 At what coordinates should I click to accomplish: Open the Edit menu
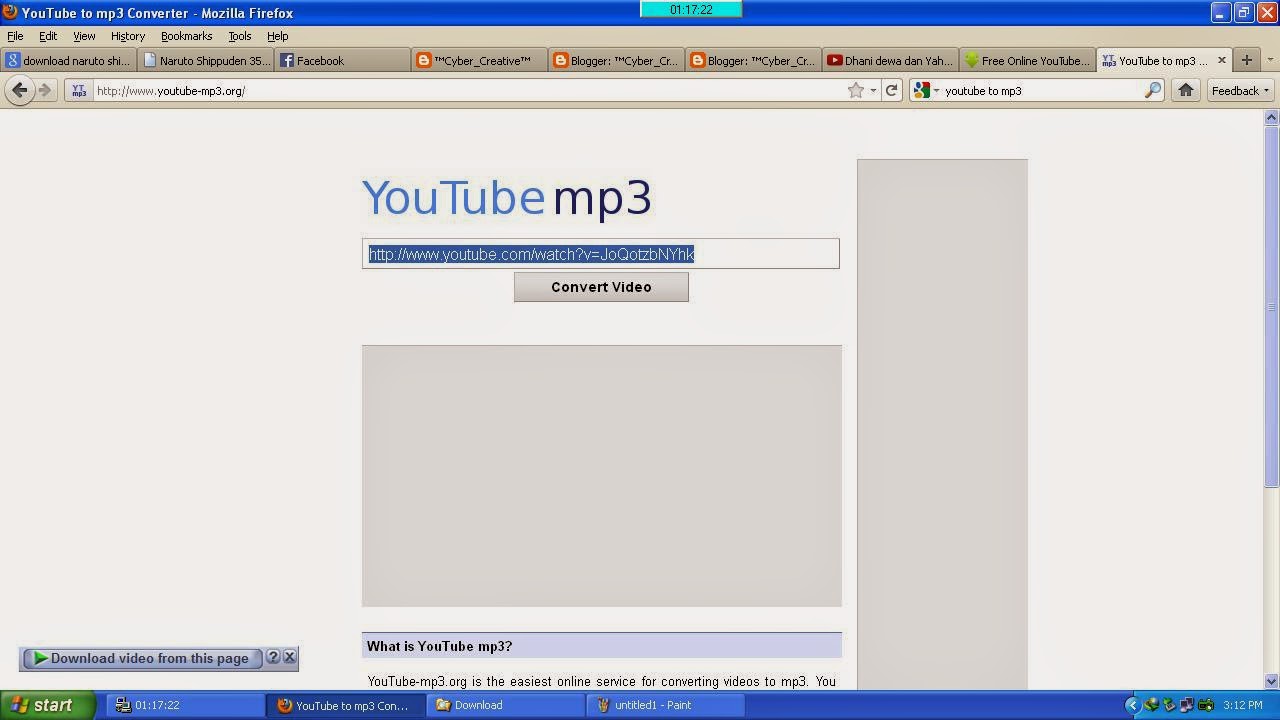coord(48,36)
